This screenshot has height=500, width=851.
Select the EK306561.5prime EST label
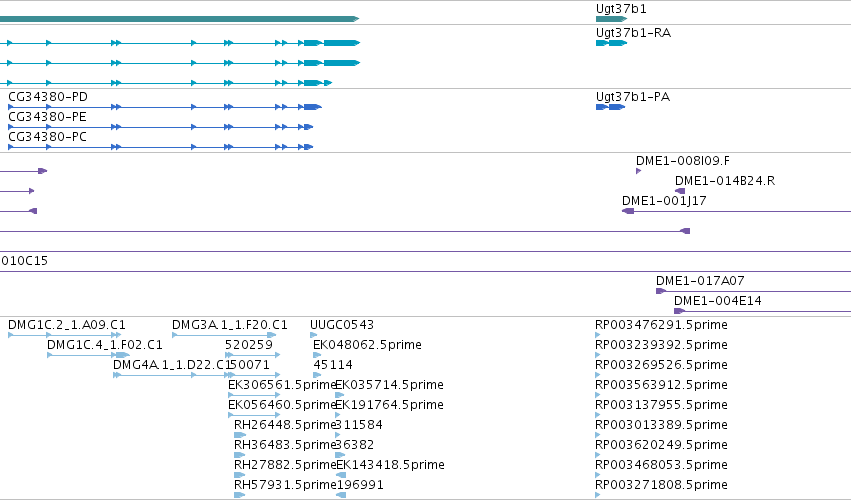[x=282, y=385]
